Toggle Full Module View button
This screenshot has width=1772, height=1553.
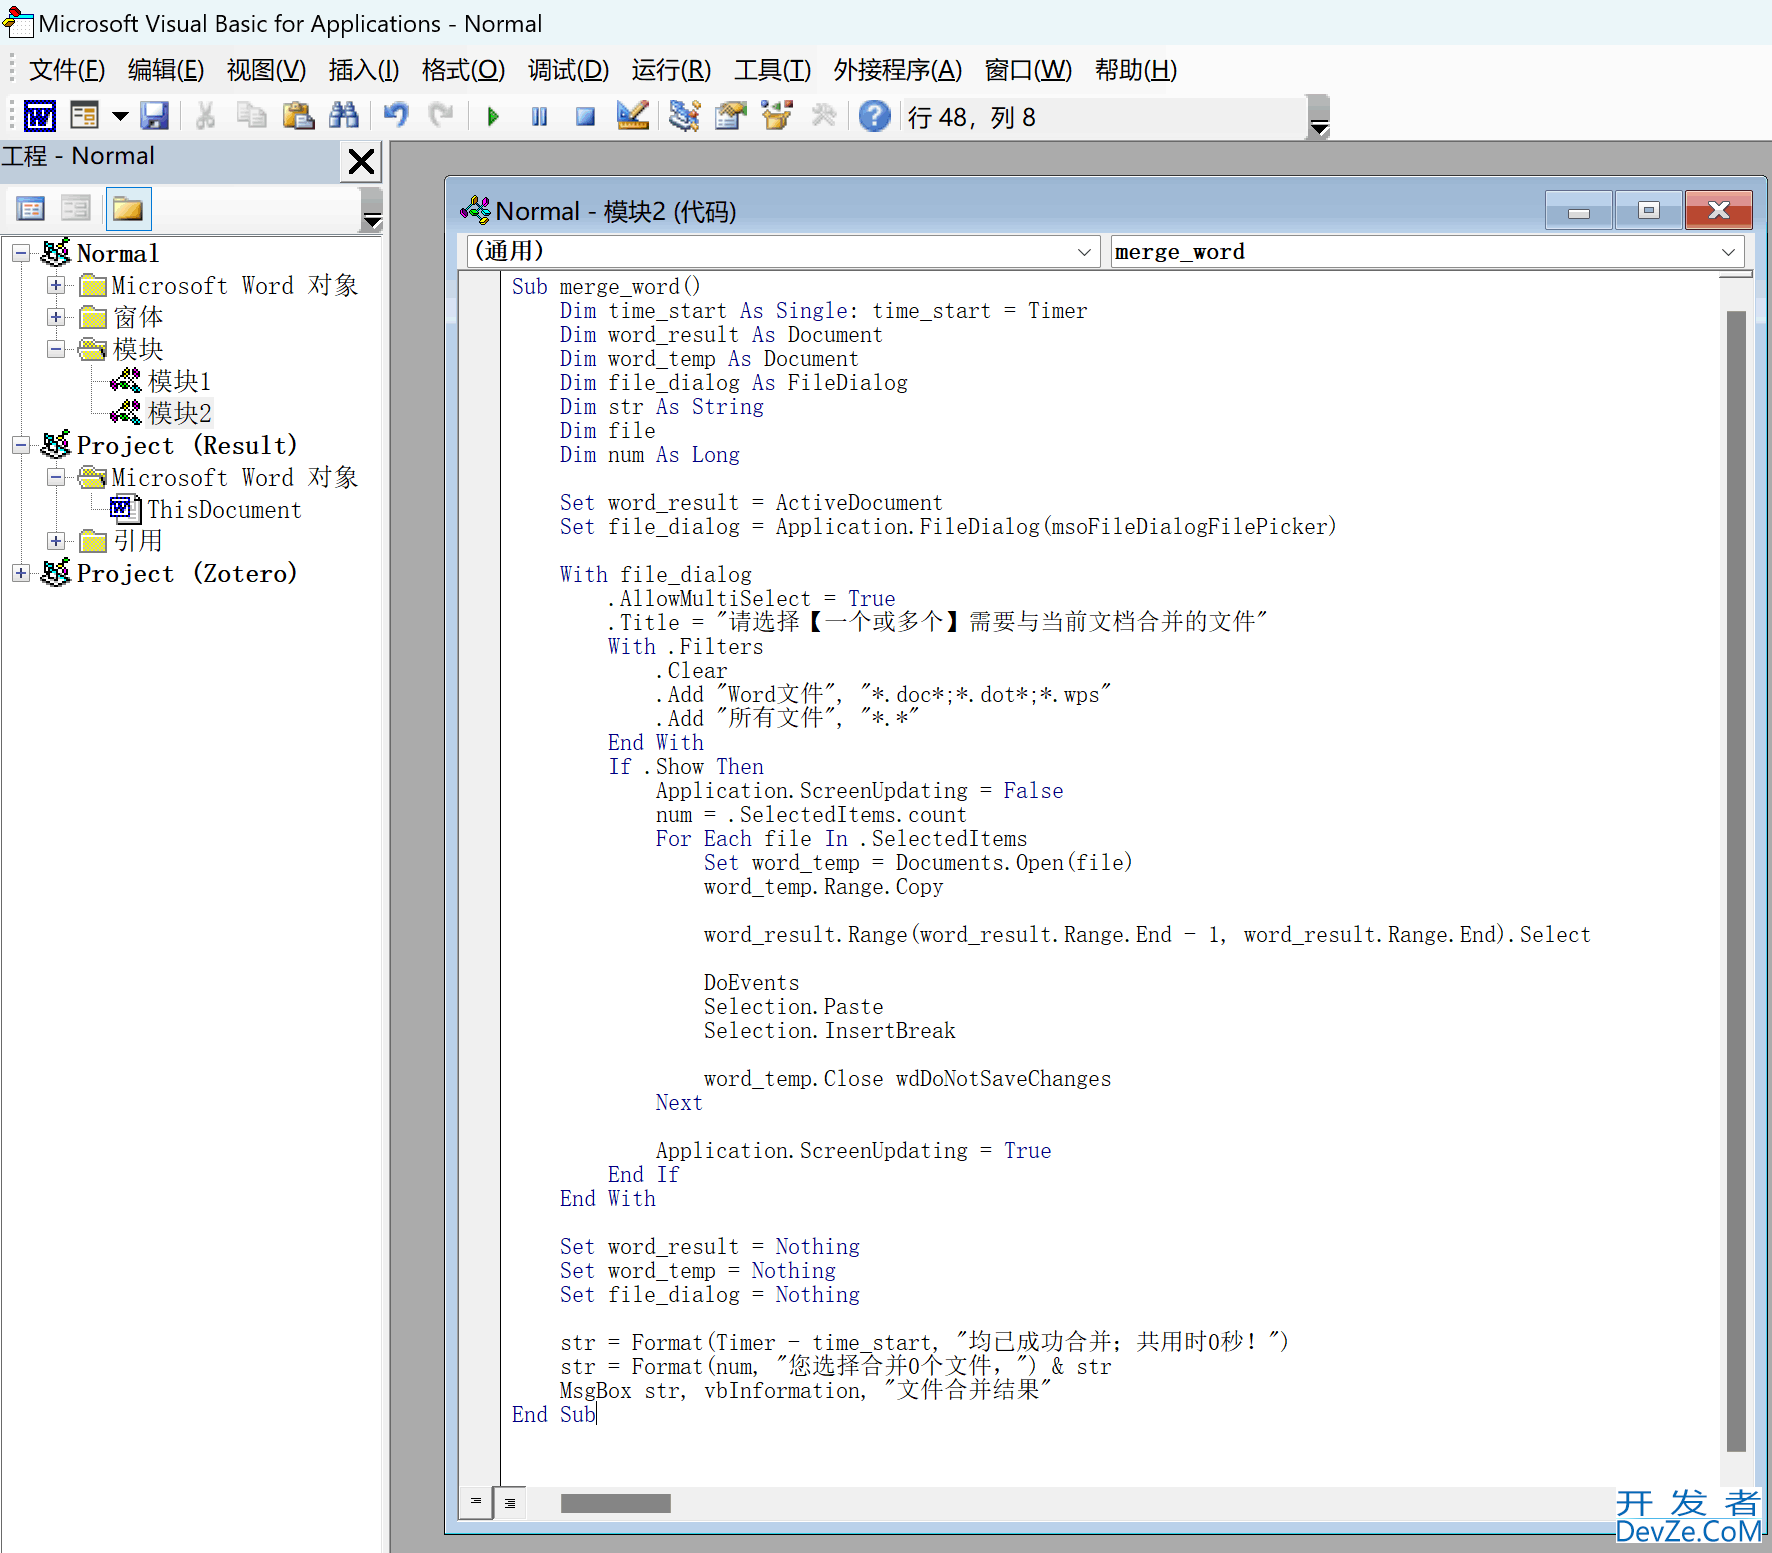tap(510, 1502)
